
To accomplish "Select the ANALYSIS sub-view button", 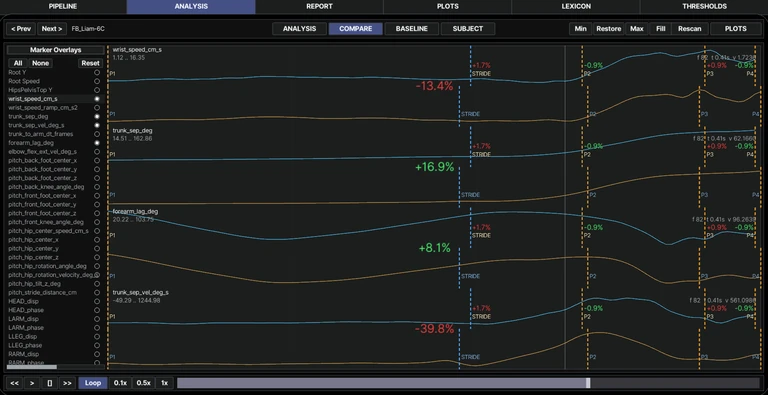I will click(299, 29).
